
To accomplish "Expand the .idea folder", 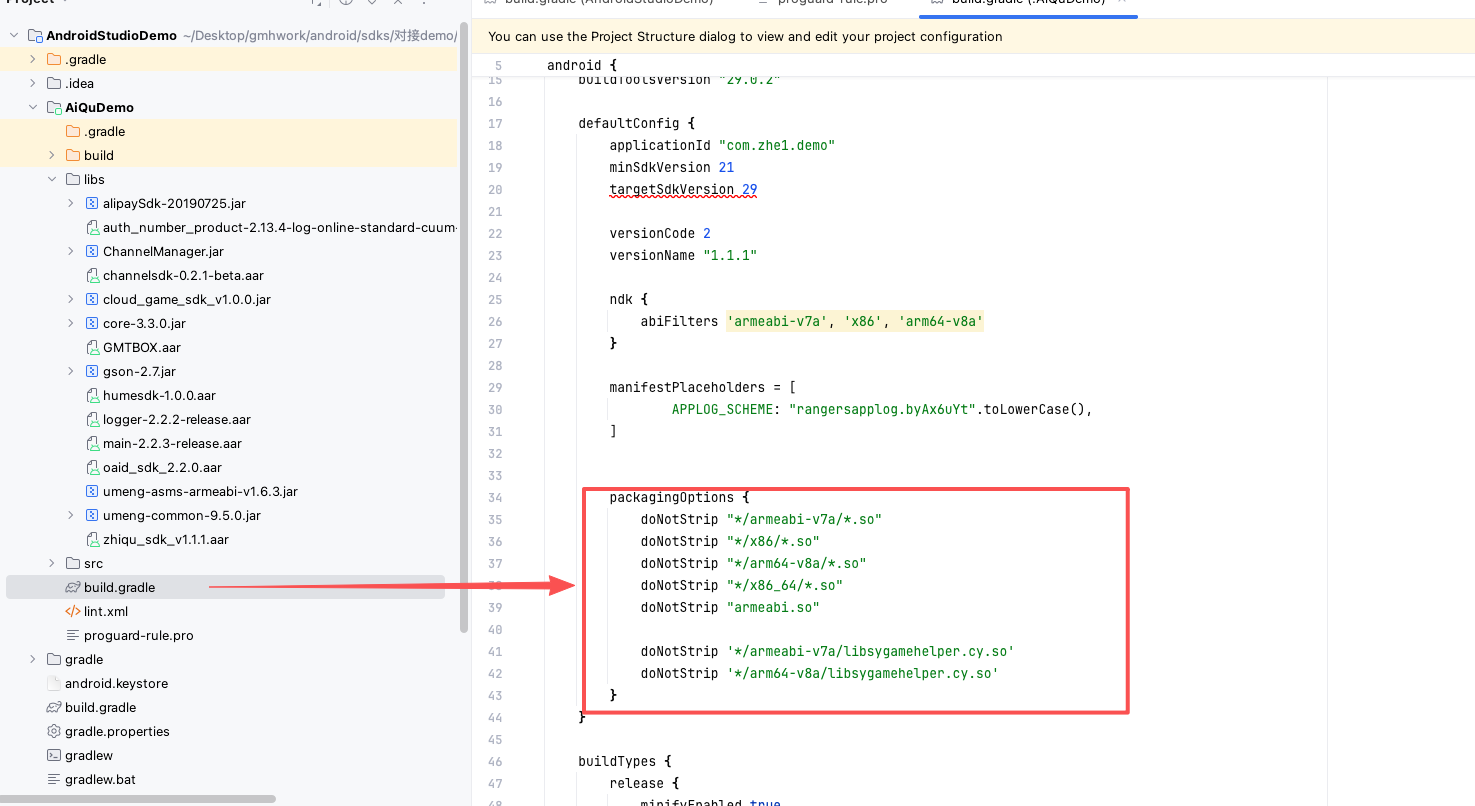I will 33,83.
